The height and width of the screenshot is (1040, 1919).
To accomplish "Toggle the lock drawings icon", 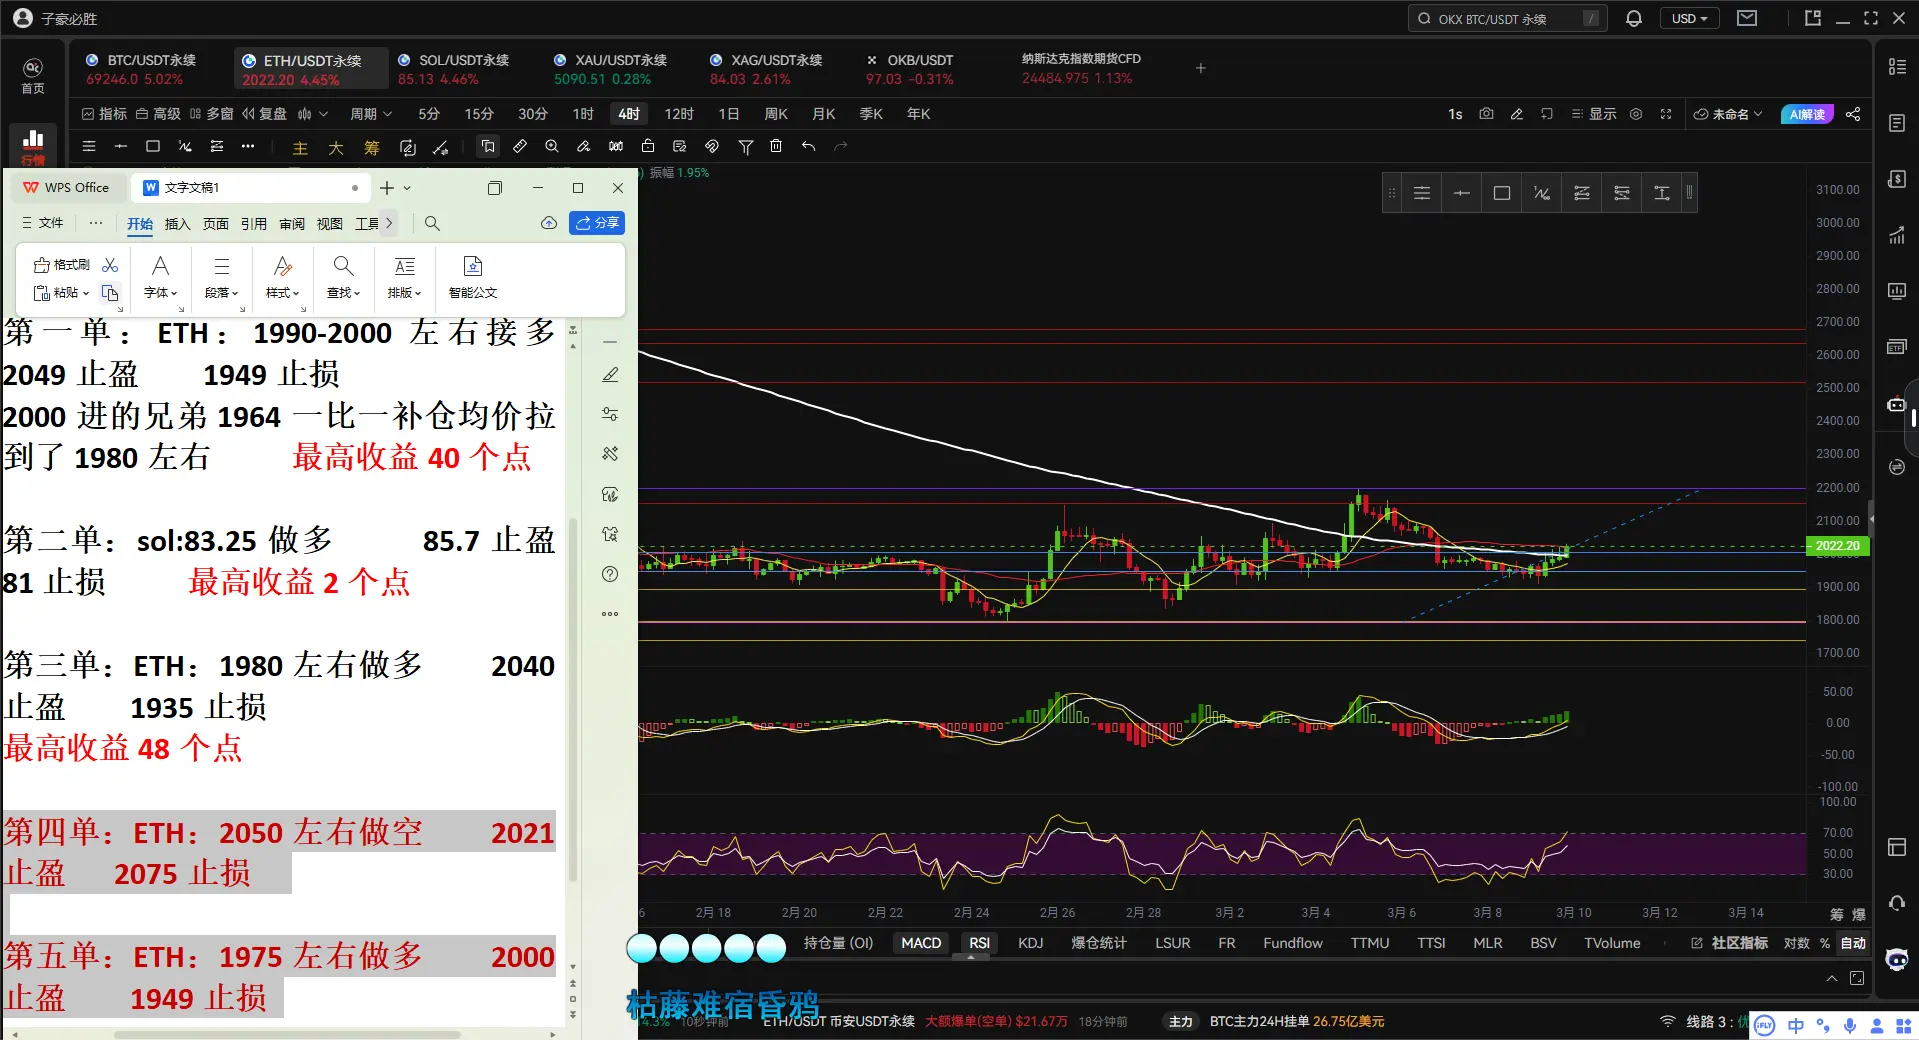I will pyautogui.click(x=648, y=146).
